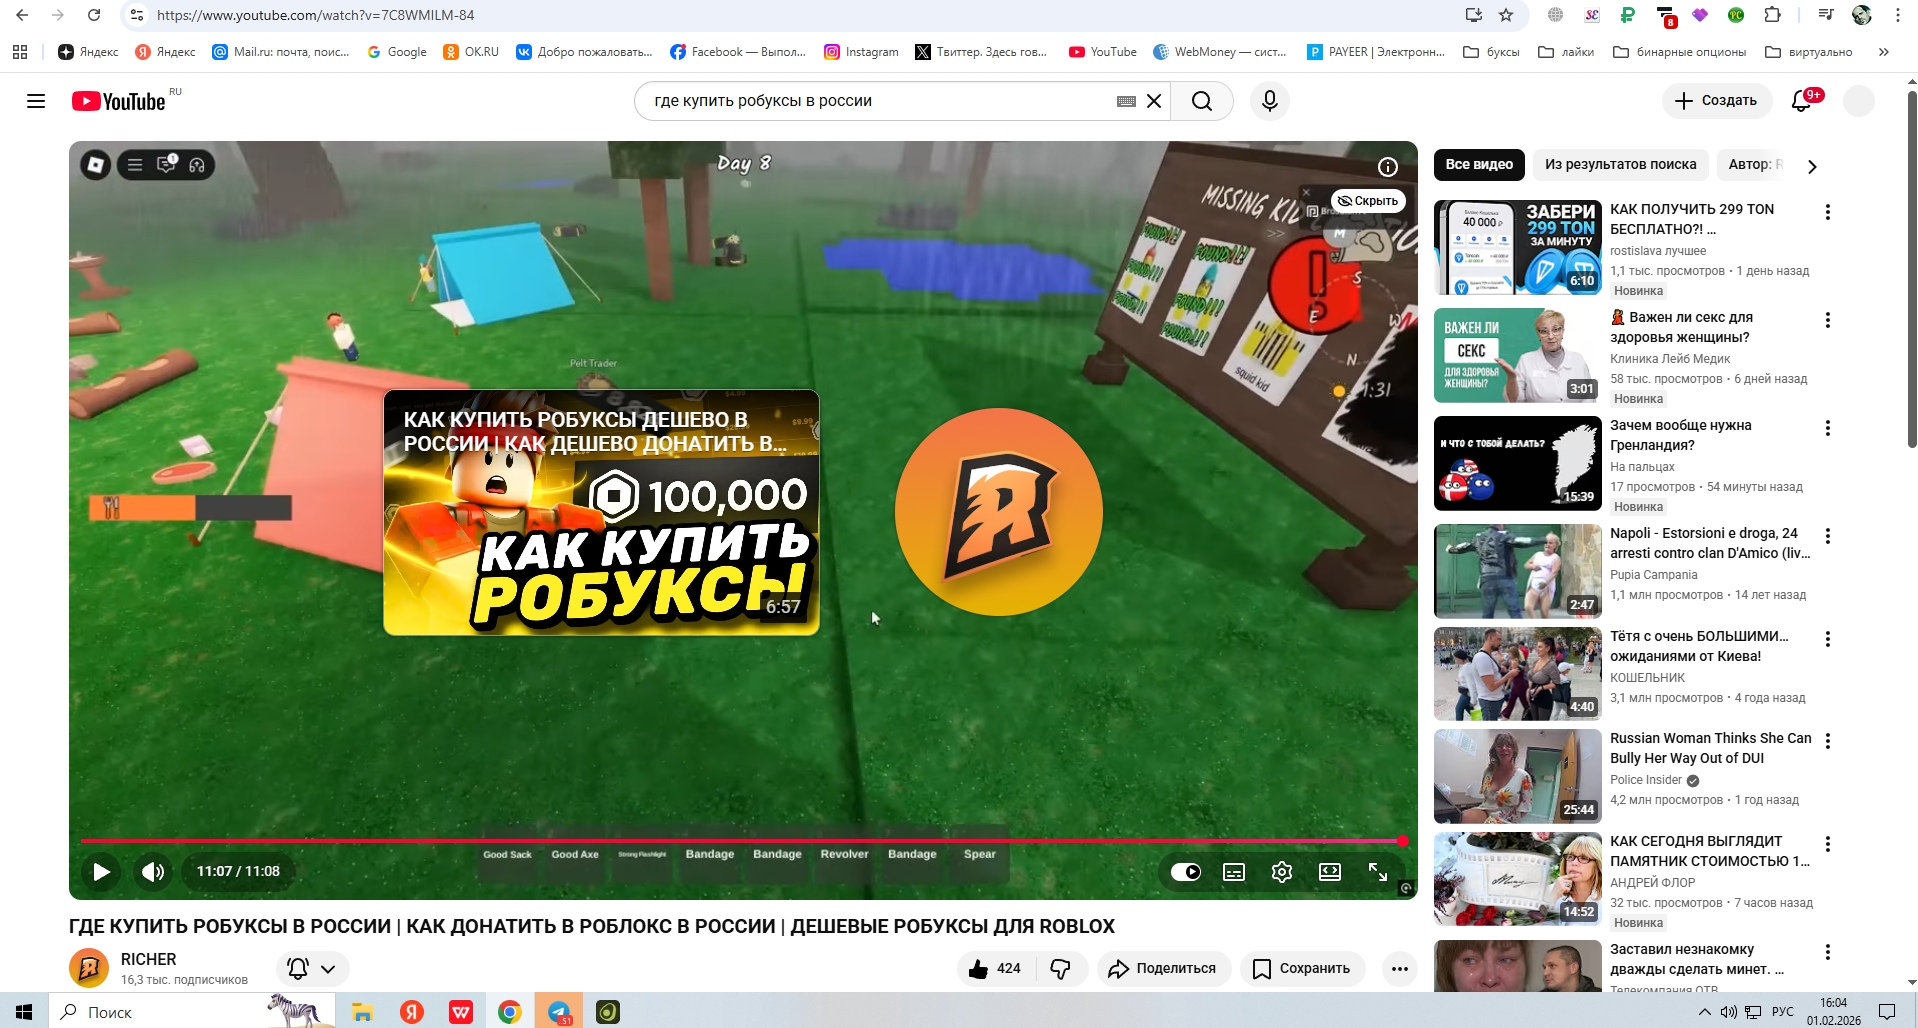Open suggested video КАК КУПИТЬ РОБУКСЫ ДЕШЕВО
Viewport: 1918px width, 1028px height.
tap(601, 512)
